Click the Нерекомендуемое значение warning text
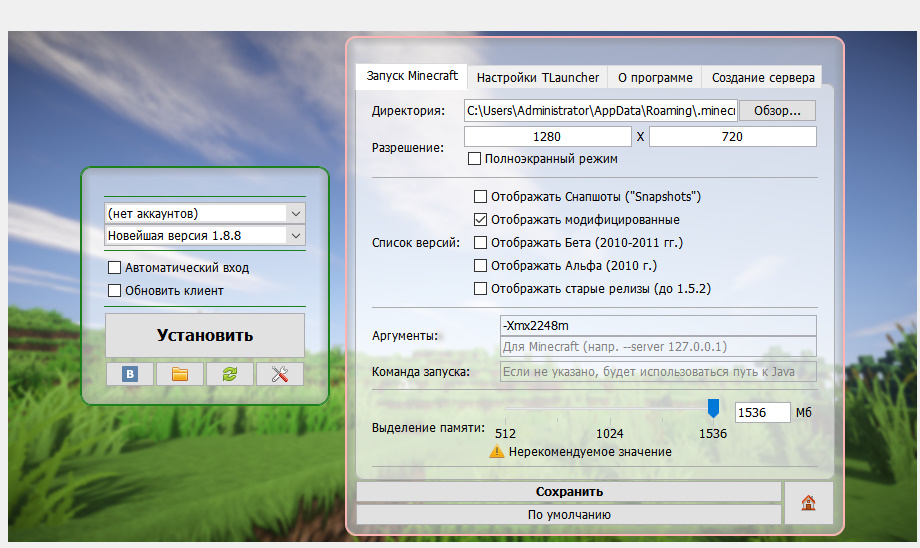920x548 pixels. [x=590, y=452]
